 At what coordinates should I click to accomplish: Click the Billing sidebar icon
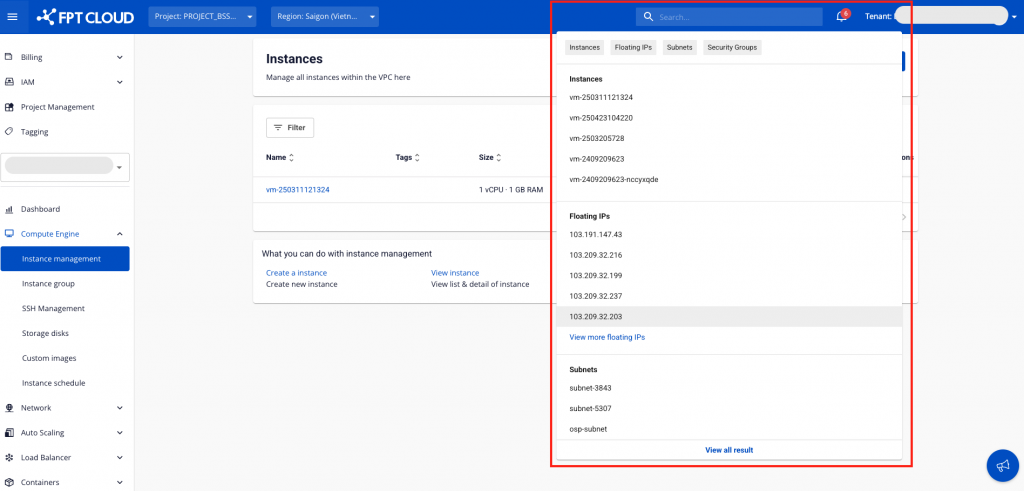pos(9,57)
